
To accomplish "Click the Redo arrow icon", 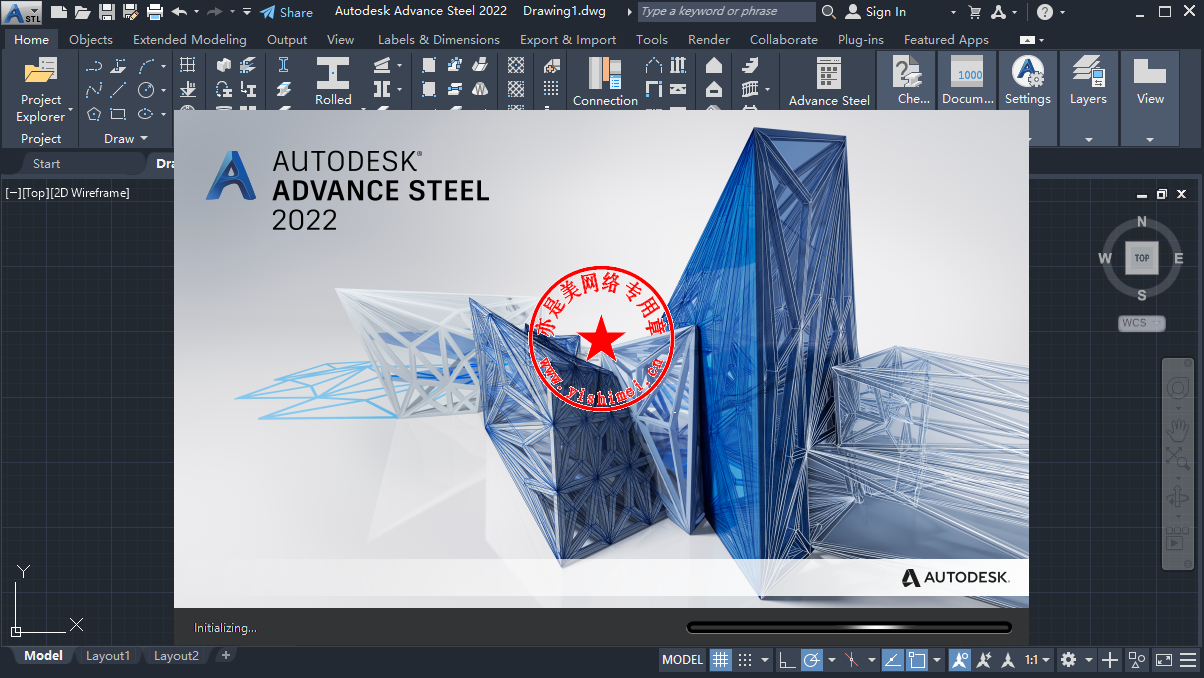I will [x=214, y=12].
